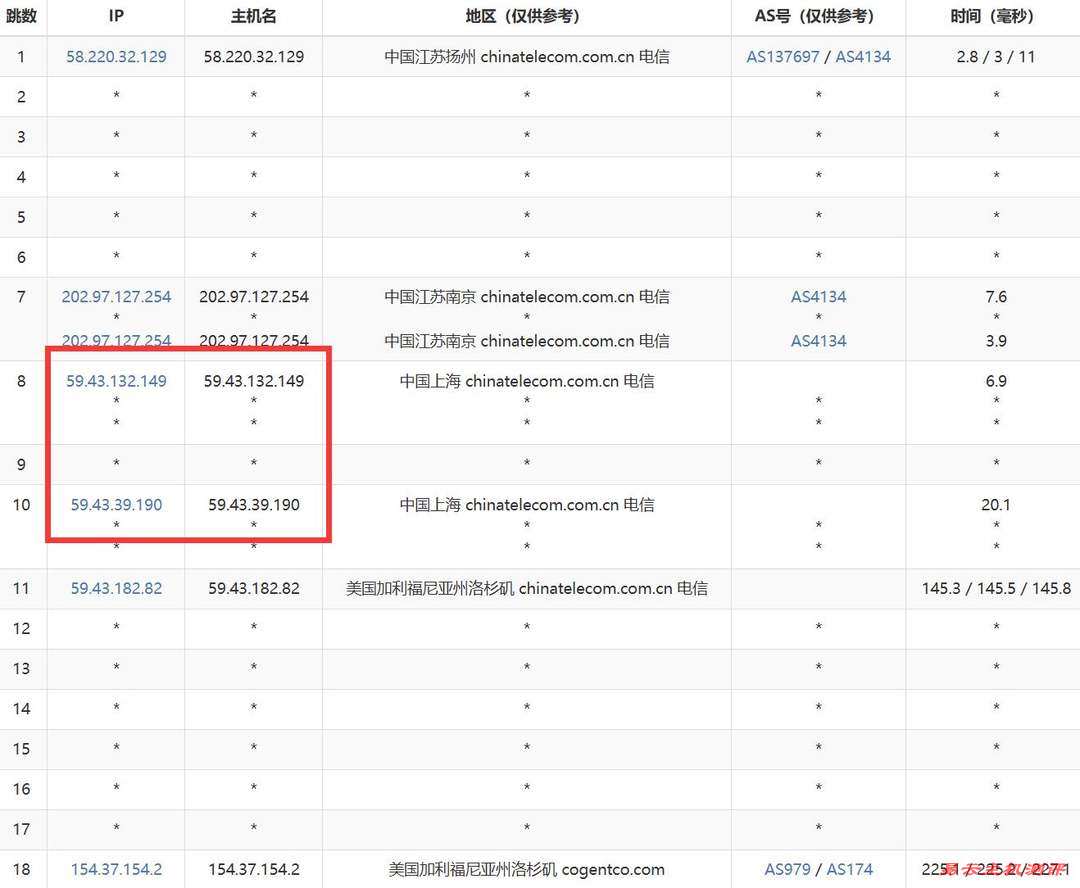Open IP link 59.43.132.149 on hop 8

(116, 380)
